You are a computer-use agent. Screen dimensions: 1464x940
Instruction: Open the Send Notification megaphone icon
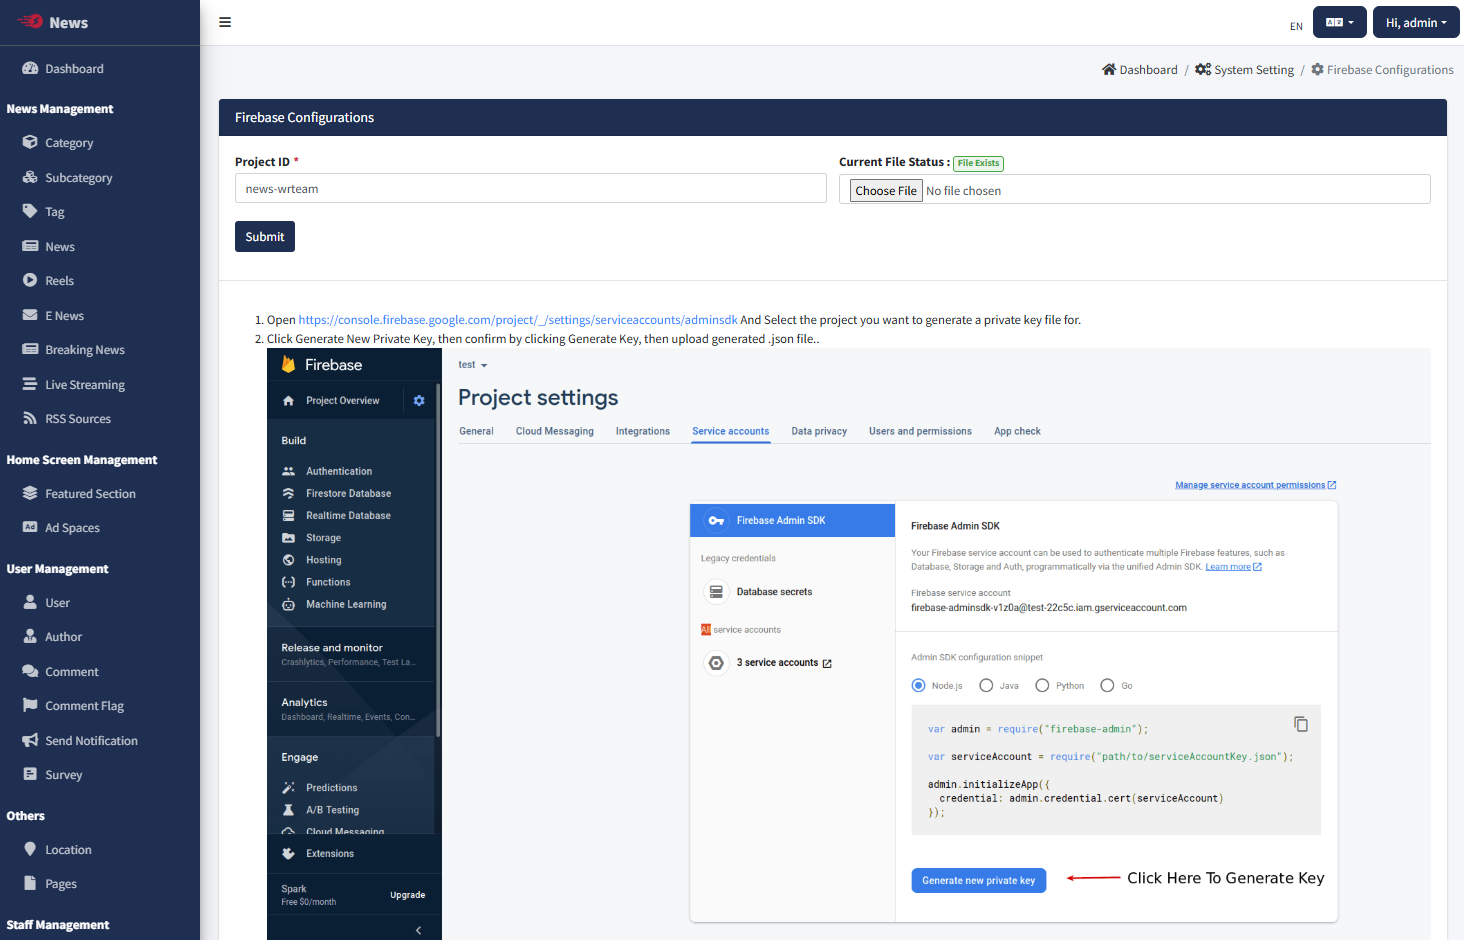tap(30, 740)
